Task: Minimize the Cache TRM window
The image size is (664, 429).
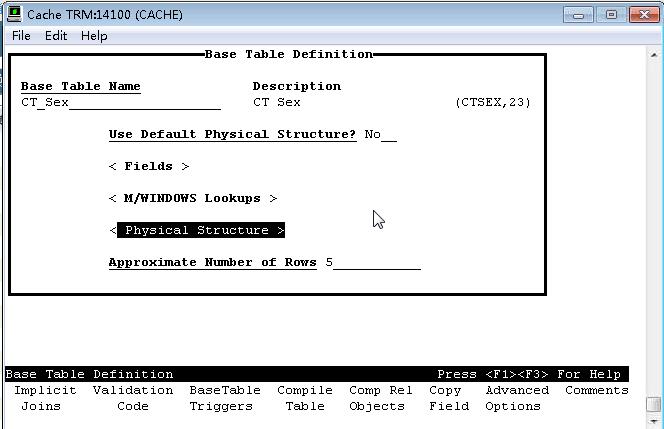Action: pos(578,15)
